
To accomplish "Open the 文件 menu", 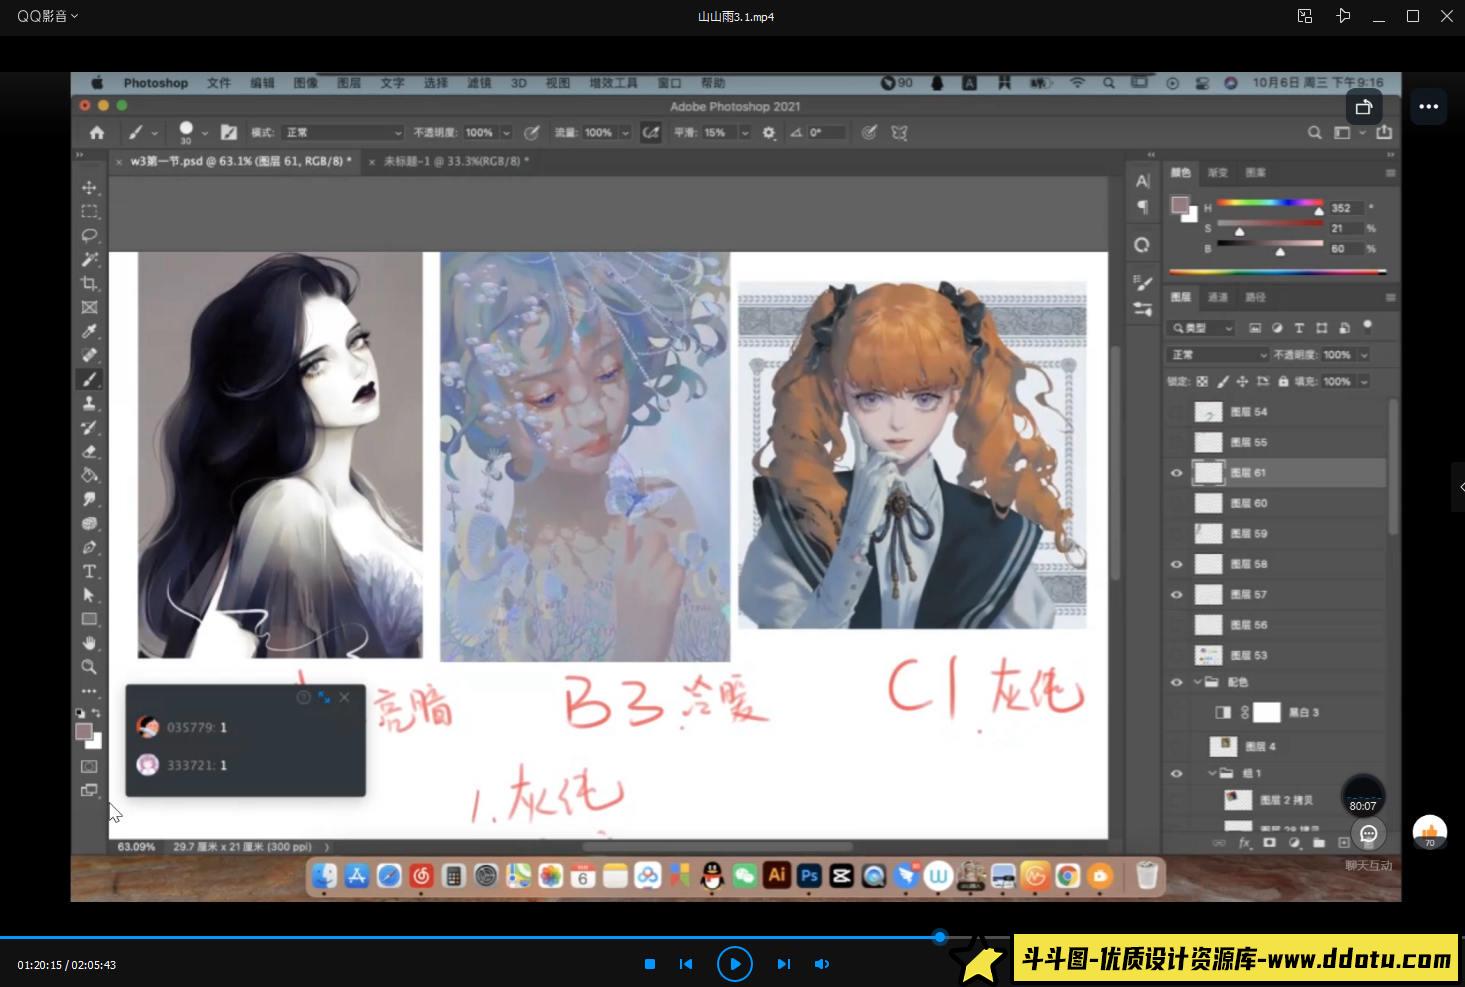I will pos(219,83).
